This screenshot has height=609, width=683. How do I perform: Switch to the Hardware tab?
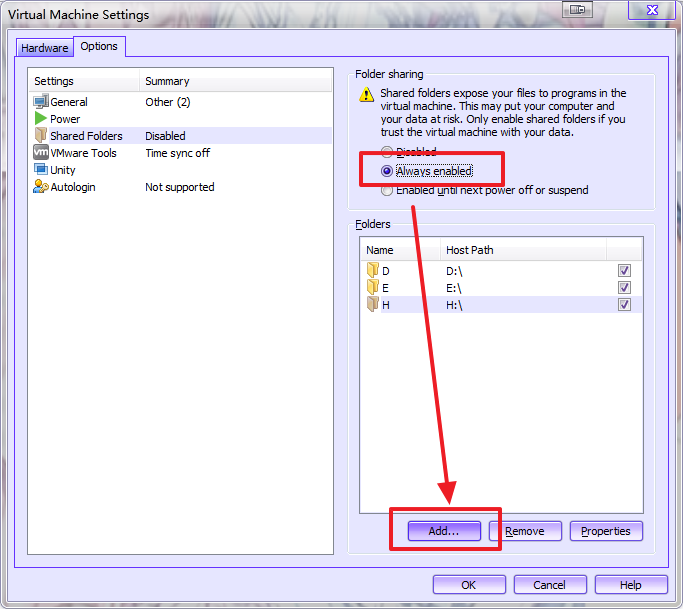click(x=45, y=48)
